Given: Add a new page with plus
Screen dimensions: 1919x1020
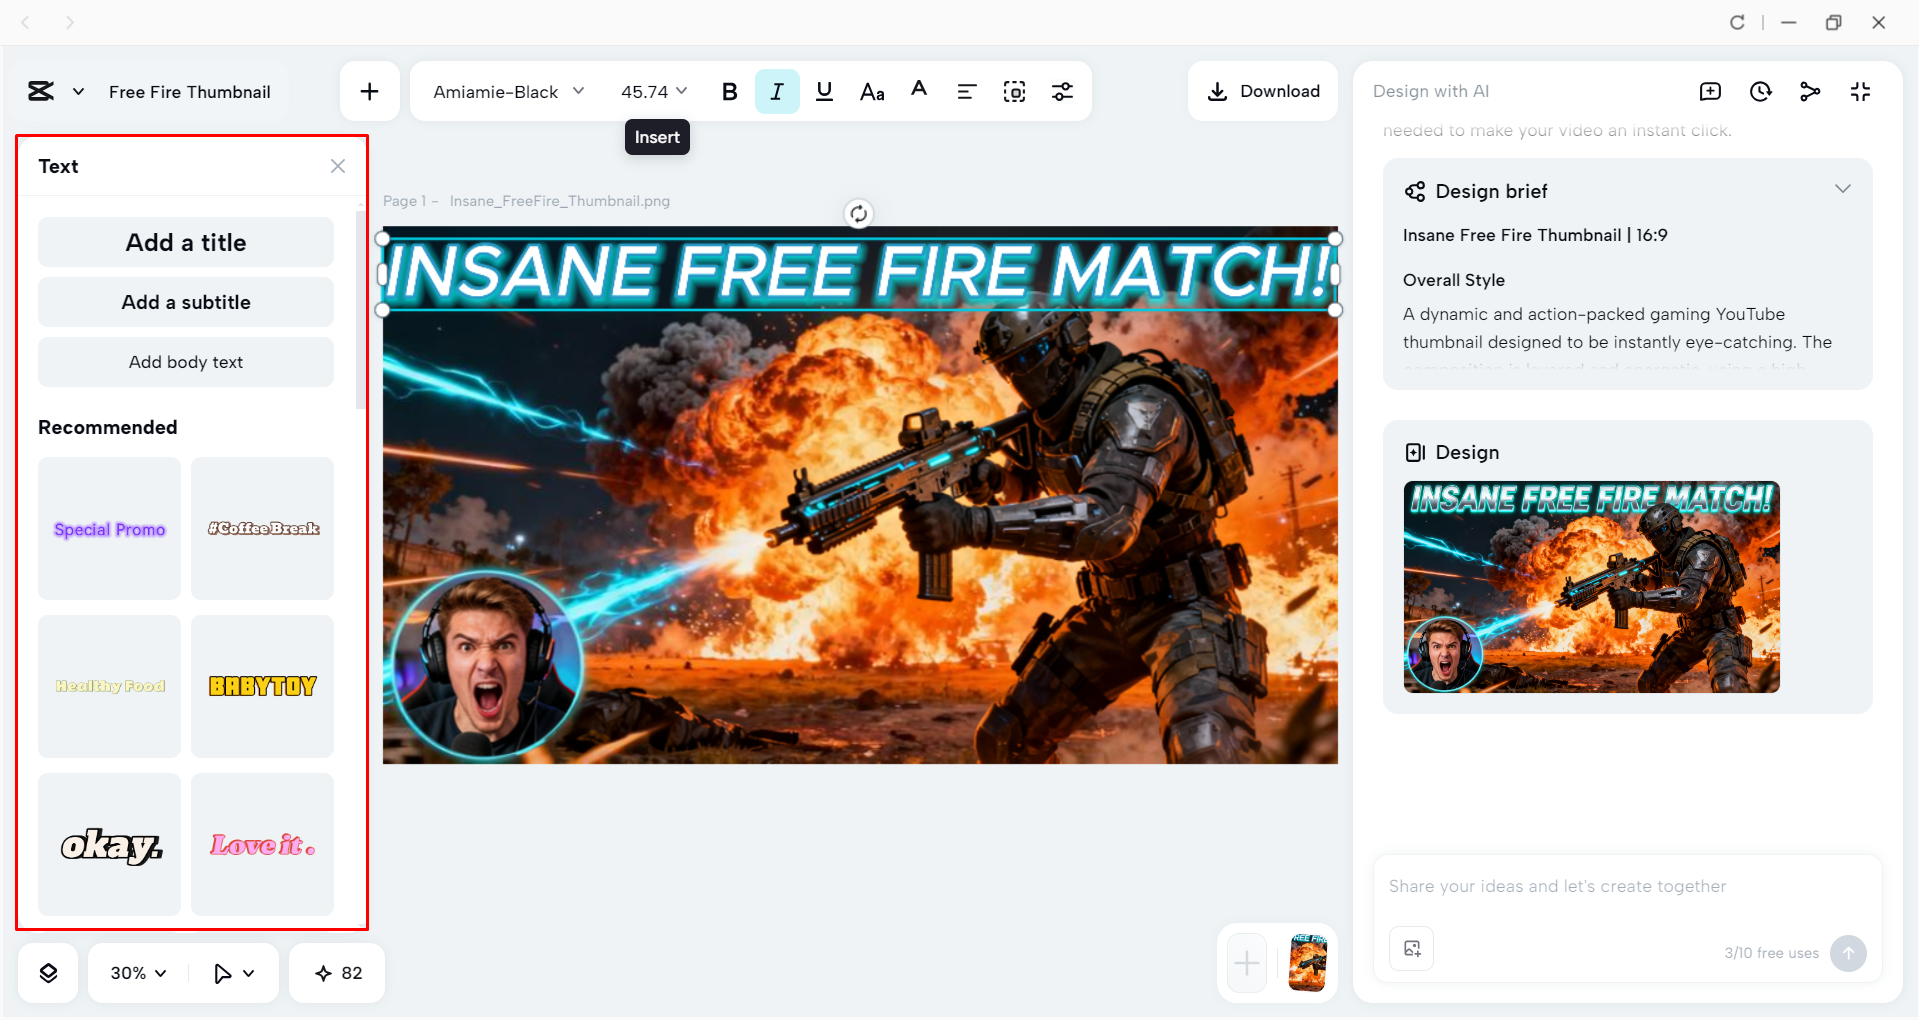Looking at the screenshot, I should [1246, 964].
